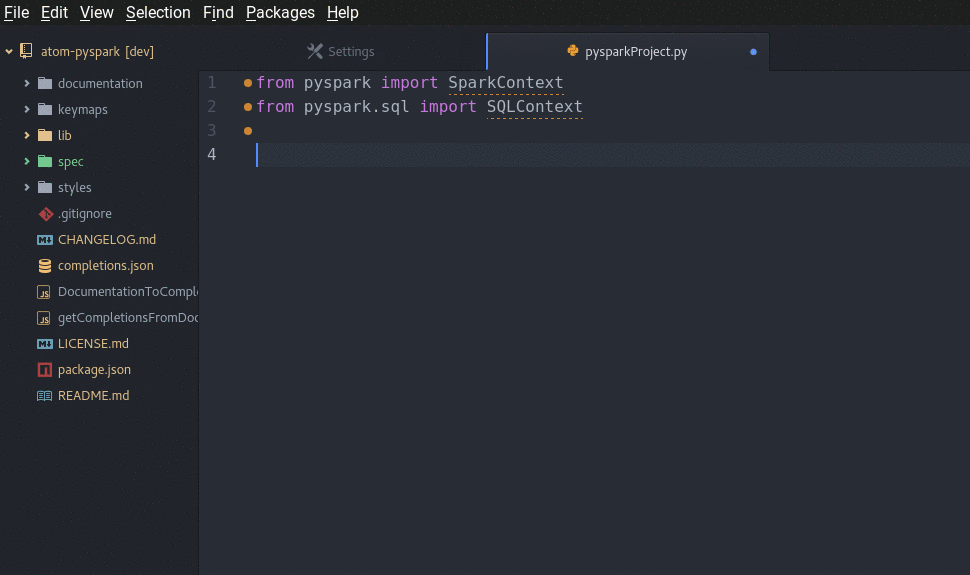970x575 pixels.
Task: Open the LICENSE.md file
Action: click(x=93, y=344)
